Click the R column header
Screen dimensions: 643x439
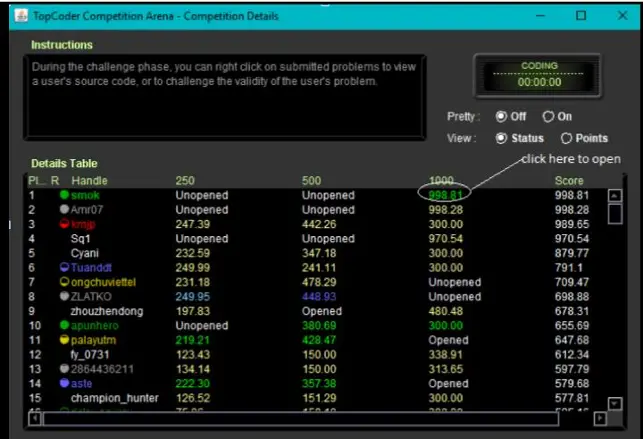click(55, 181)
